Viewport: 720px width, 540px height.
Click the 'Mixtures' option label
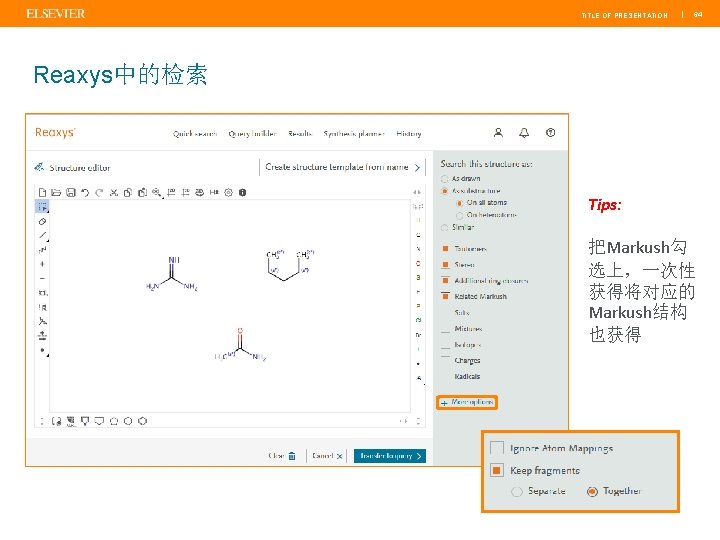pyautogui.click(x=468, y=329)
